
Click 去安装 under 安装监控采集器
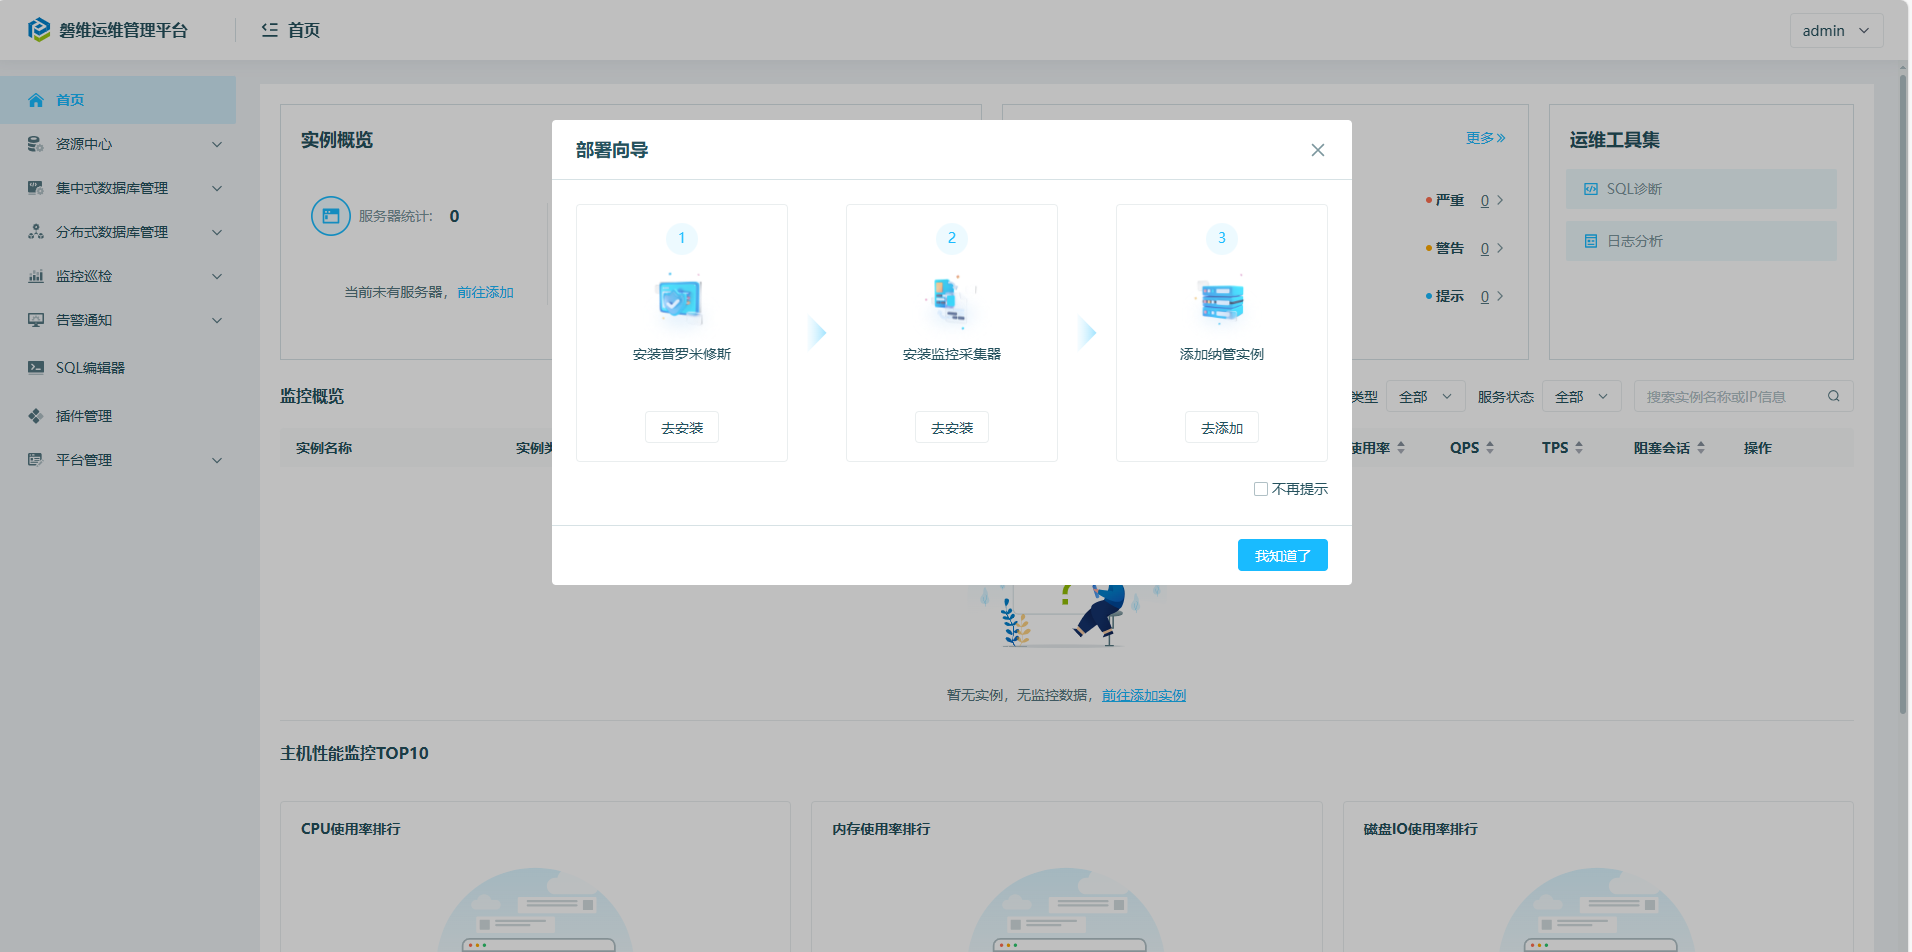[952, 428]
